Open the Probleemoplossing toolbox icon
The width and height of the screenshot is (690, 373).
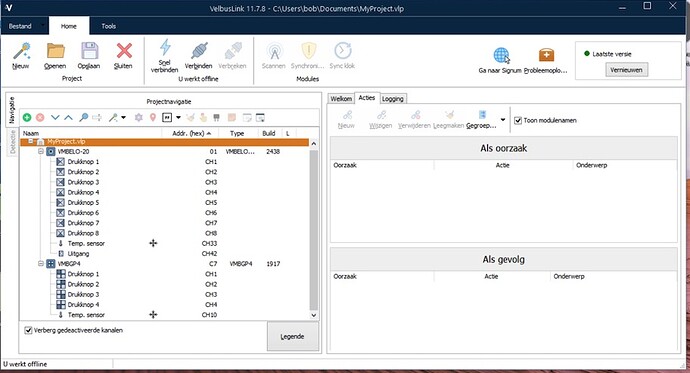point(546,55)
